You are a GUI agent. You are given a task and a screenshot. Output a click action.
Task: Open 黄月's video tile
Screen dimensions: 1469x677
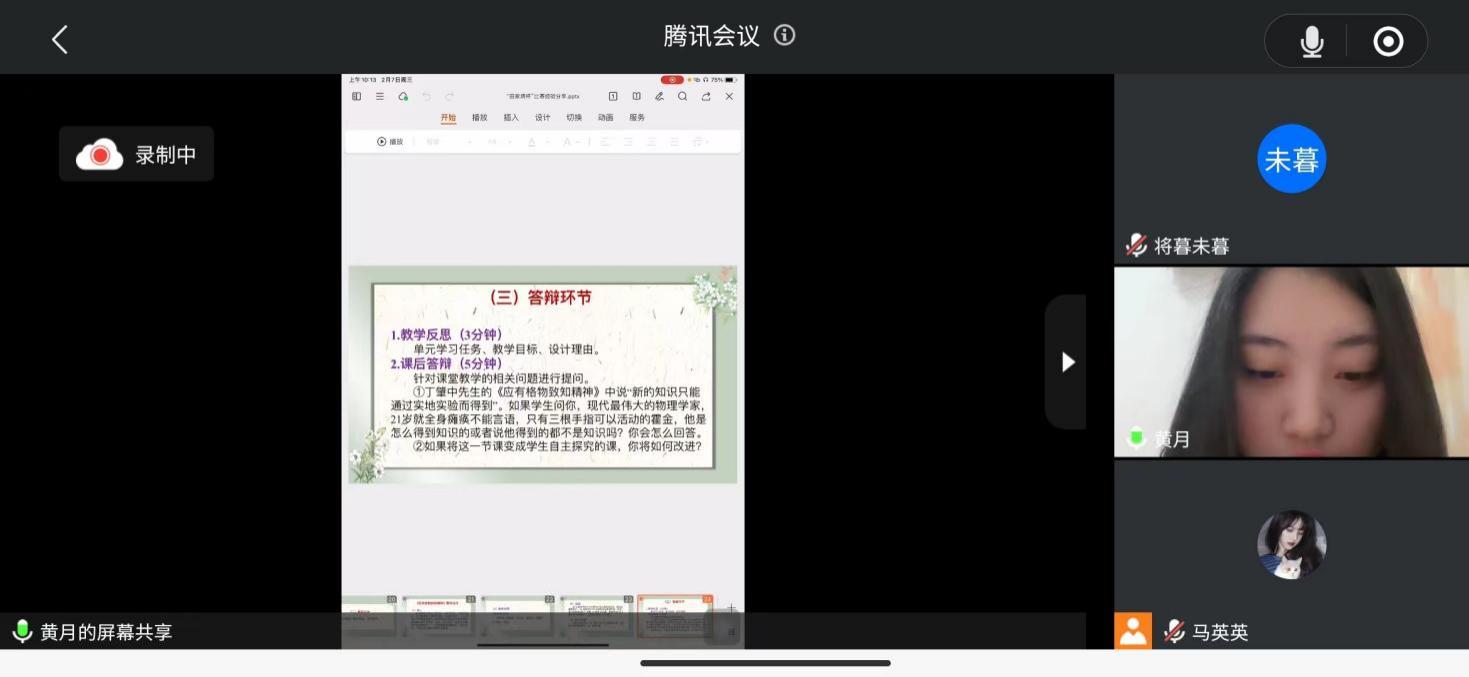[x=1291, y=361]
